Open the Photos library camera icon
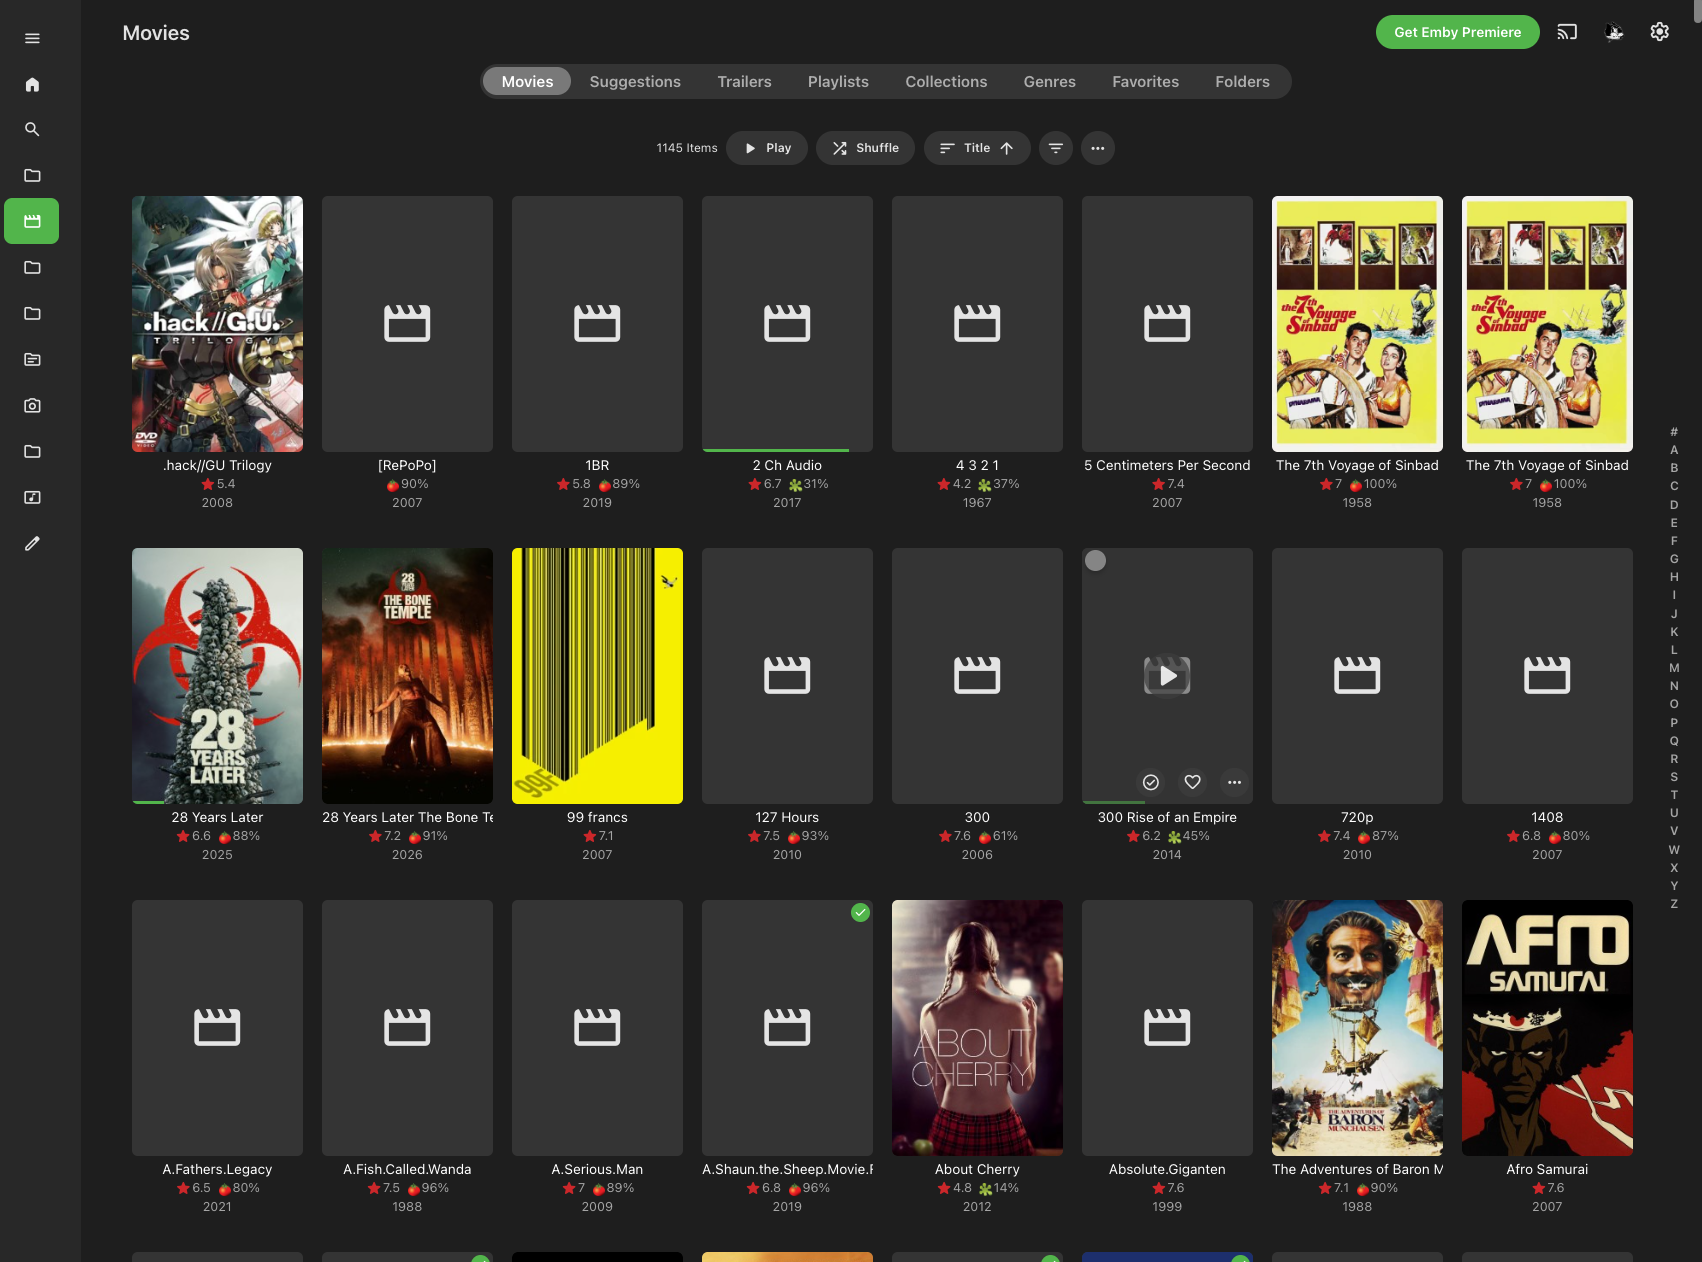The image size is (1702, 1262). pyautogui.click(x=32, y=405)
